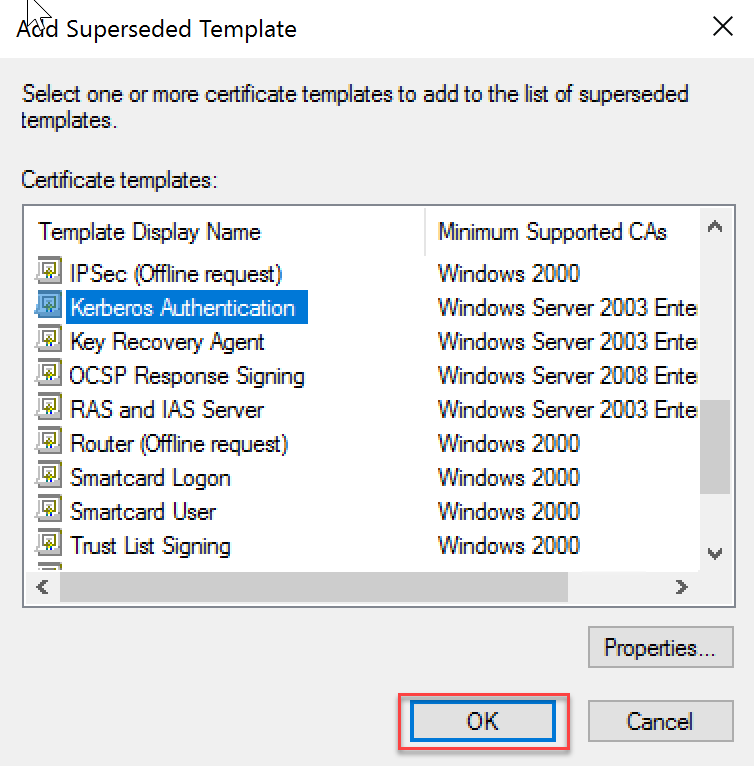Click the IPSec (Offline request) template icon
This screenshot has width=754, height=766.
click(x=49, y=273)
